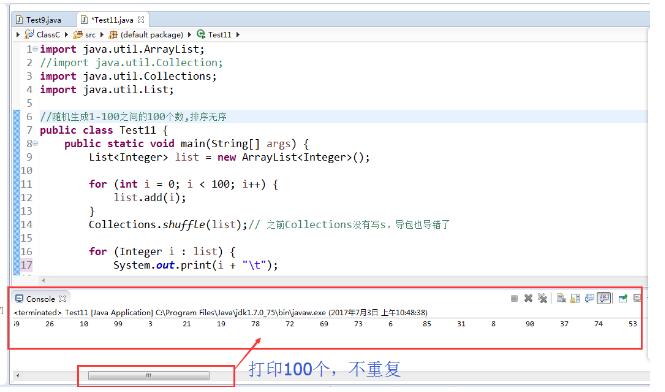Collapse the main method fold at line 8
Image resolution: width=665 pixels, height=392 pixels.
click(36, 144)
